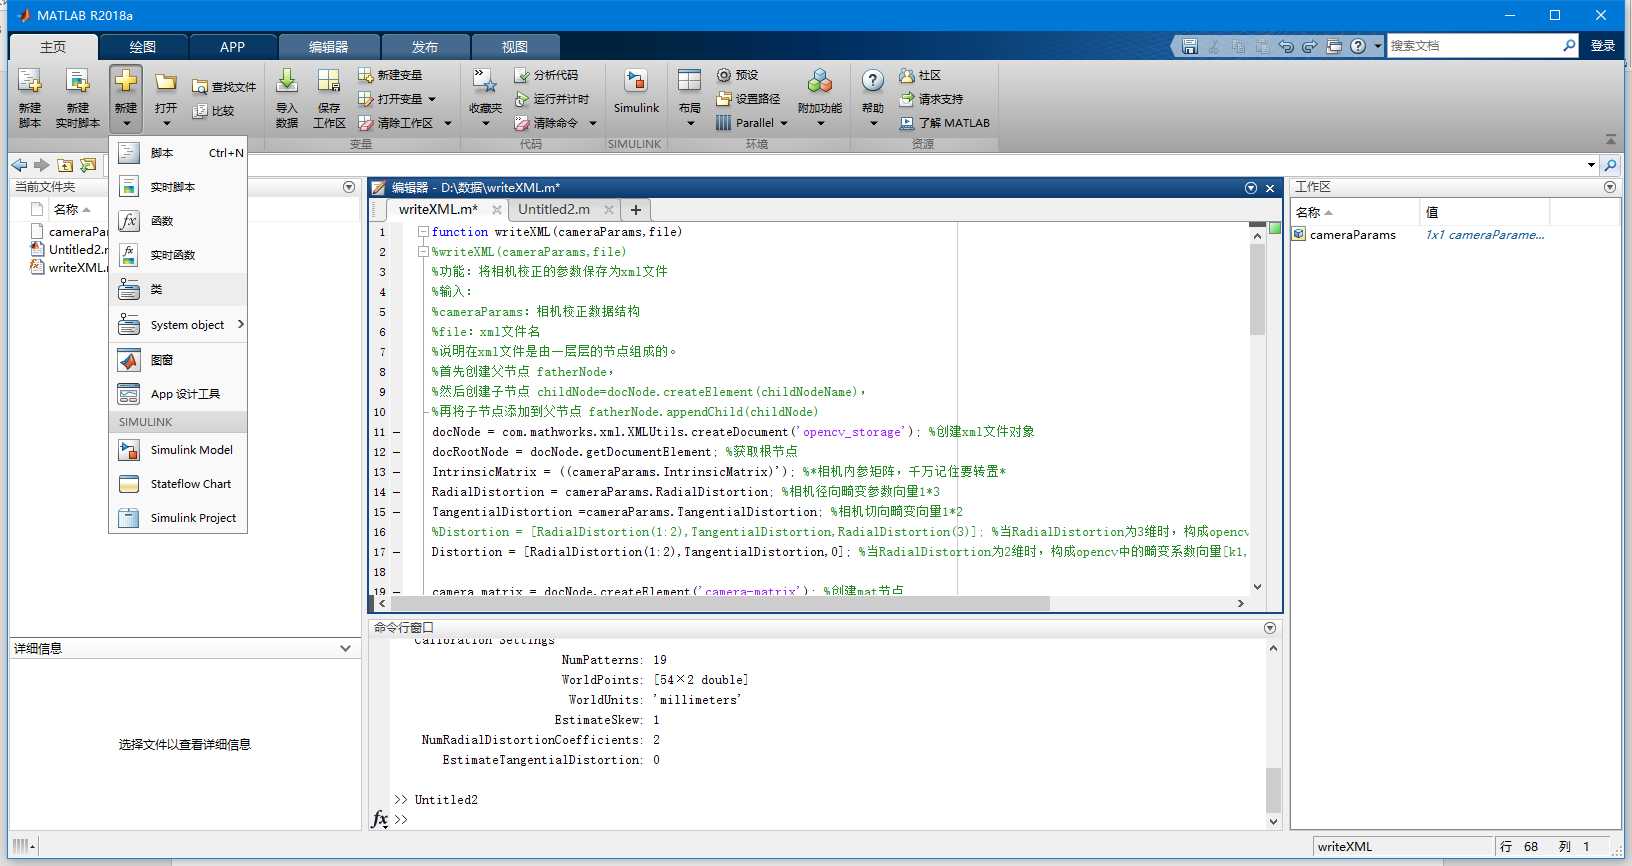The image size is (1632, 866).
Task: Click the search icon in documentation box
Action: [1569, 46]
